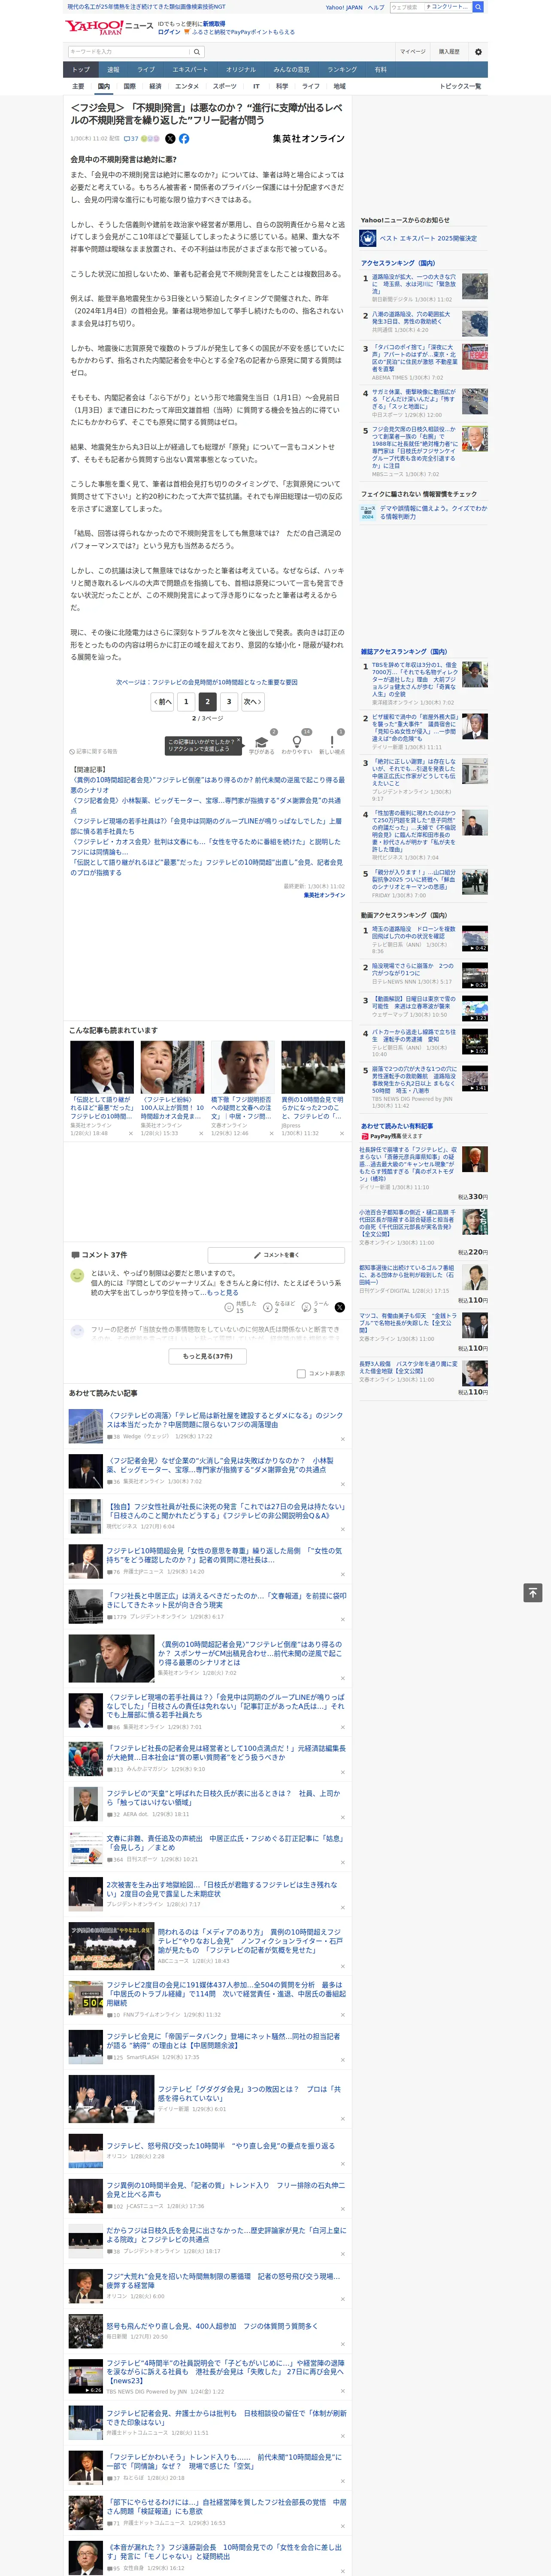Click into the keyword search field
The image size is (551, 2576).
click(x=129, y=52)
